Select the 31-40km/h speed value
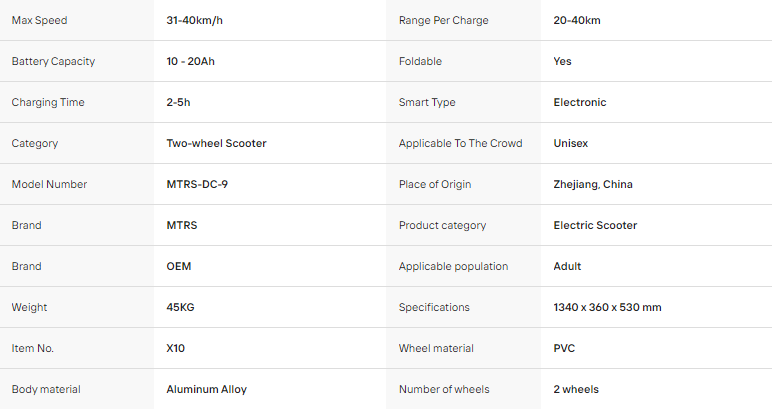Viewport: 772px width, 409px height. pos(194,20)
